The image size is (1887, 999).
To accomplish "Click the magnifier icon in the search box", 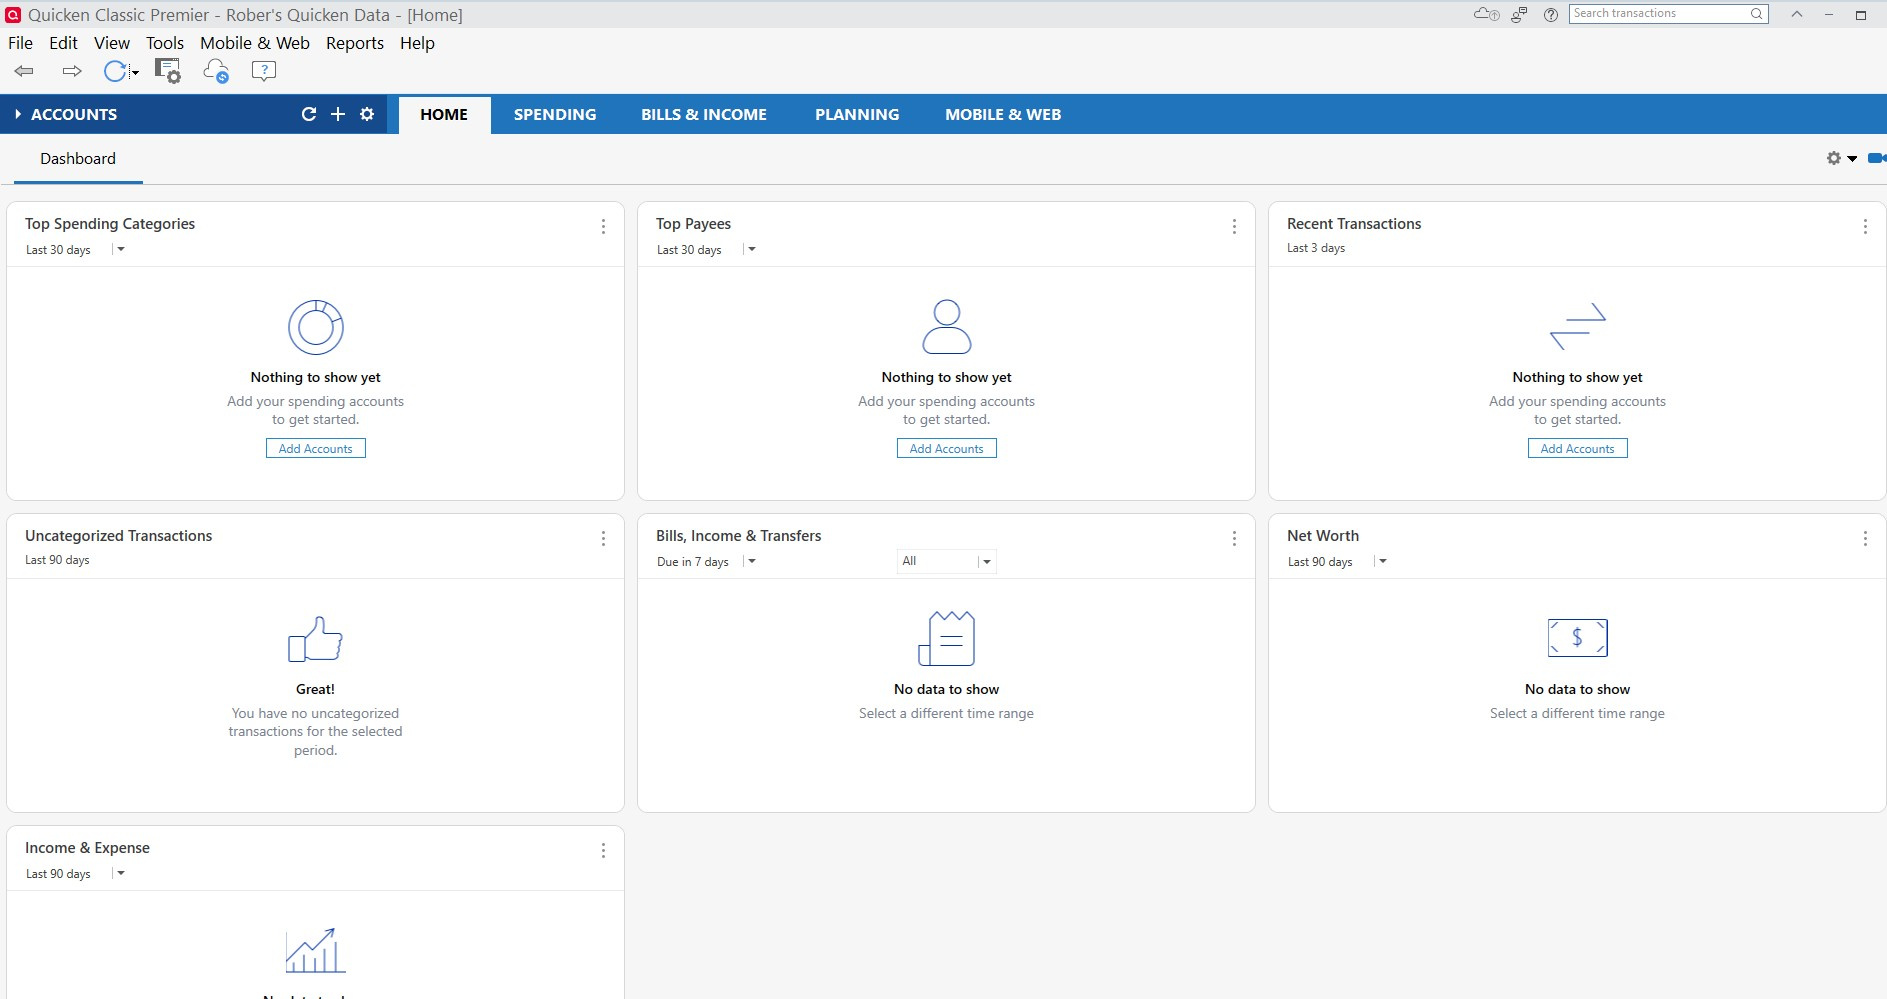I will [1756, 14].
